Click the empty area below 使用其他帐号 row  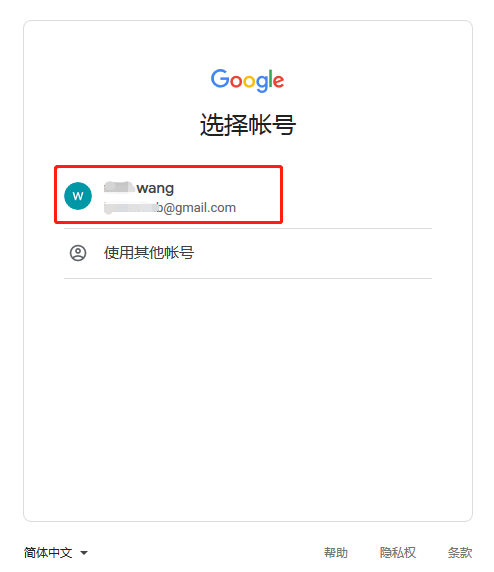pyautogui.click(x=248, y=399)
